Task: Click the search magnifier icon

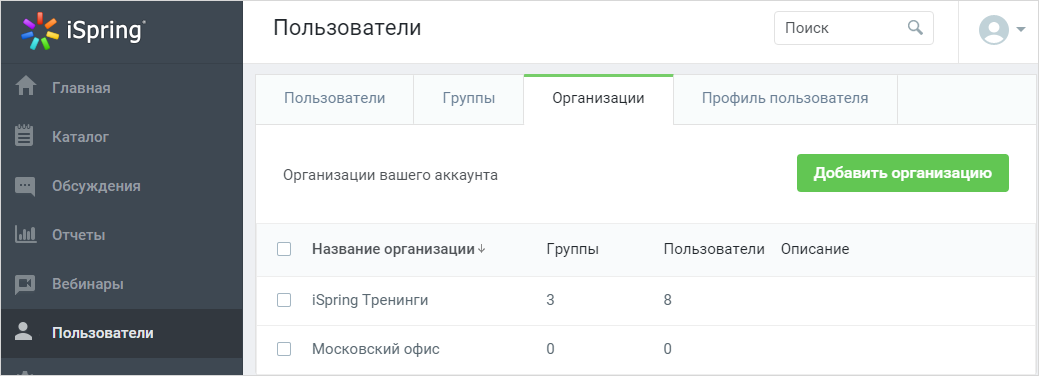Action: (x=915, y=28)
